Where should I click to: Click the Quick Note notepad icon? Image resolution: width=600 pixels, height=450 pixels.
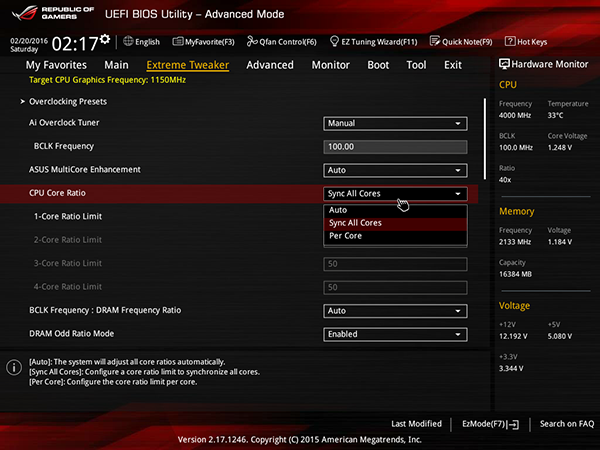coord(435,41)
